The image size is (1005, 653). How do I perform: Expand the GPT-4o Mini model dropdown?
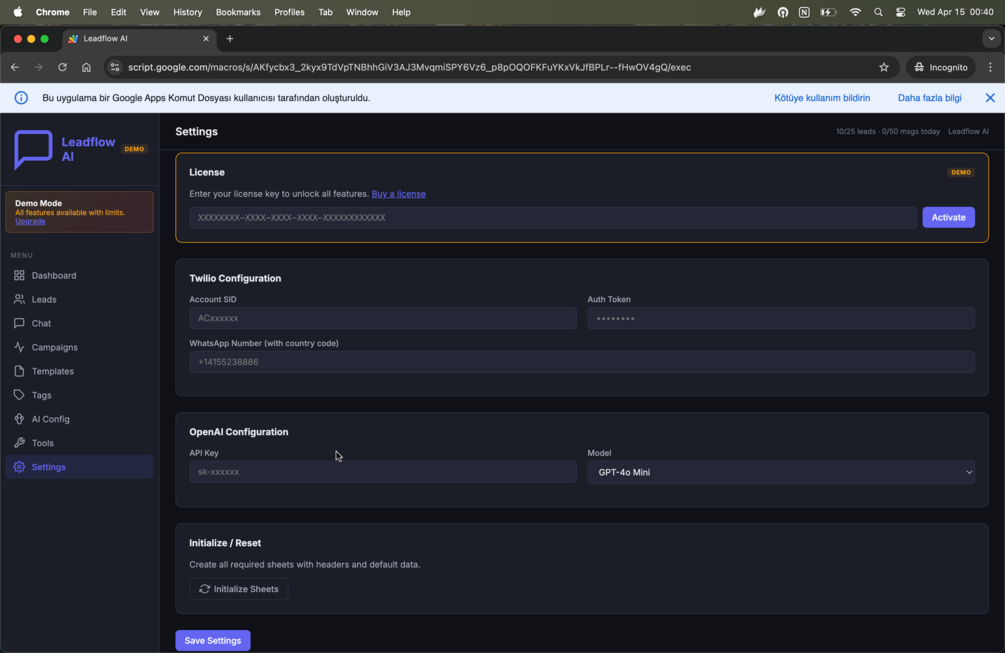[781, 472]
